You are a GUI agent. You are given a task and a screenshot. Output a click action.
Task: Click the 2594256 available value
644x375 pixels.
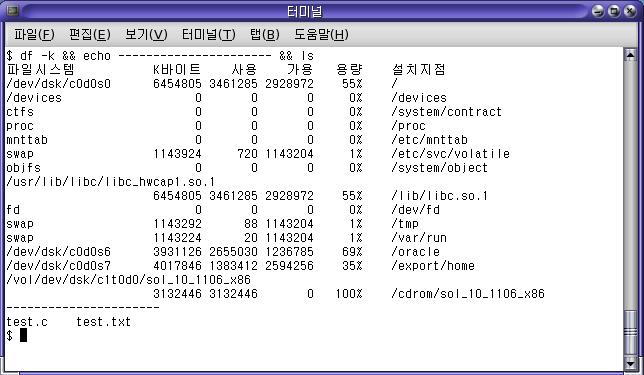tap(289, 265)
